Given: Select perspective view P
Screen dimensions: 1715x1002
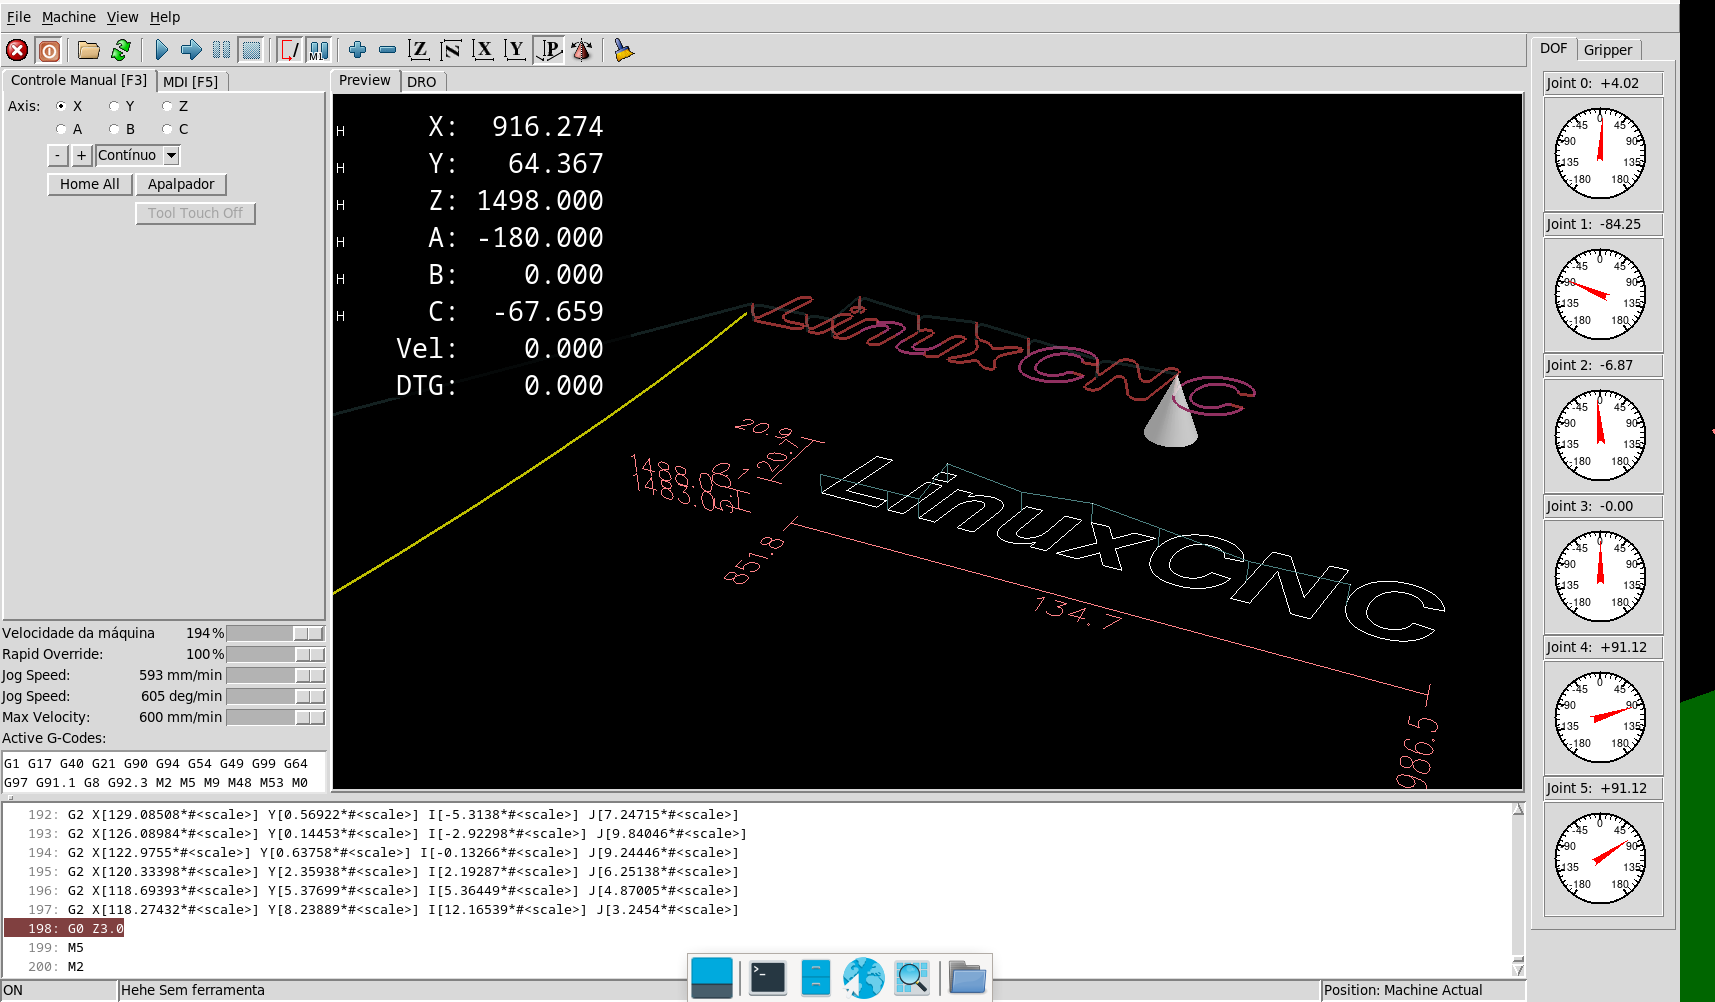Looking at the screenshot, I should point(549,50).
